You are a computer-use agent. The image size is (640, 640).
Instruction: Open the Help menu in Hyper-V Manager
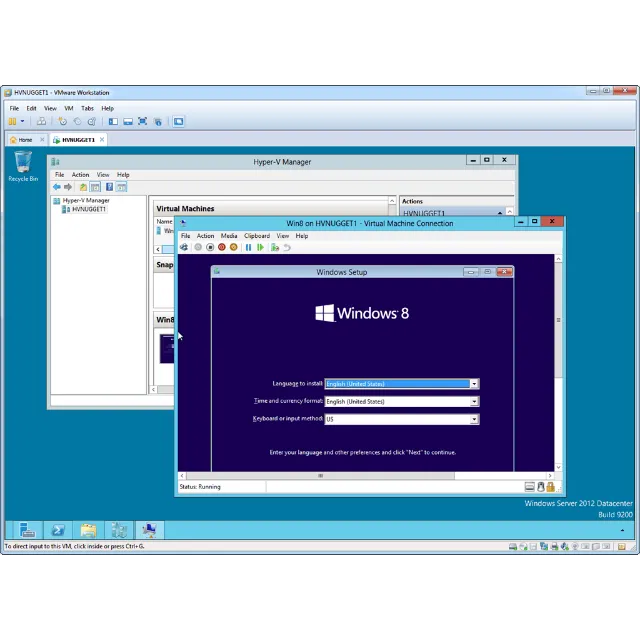[x=123, y=175]
